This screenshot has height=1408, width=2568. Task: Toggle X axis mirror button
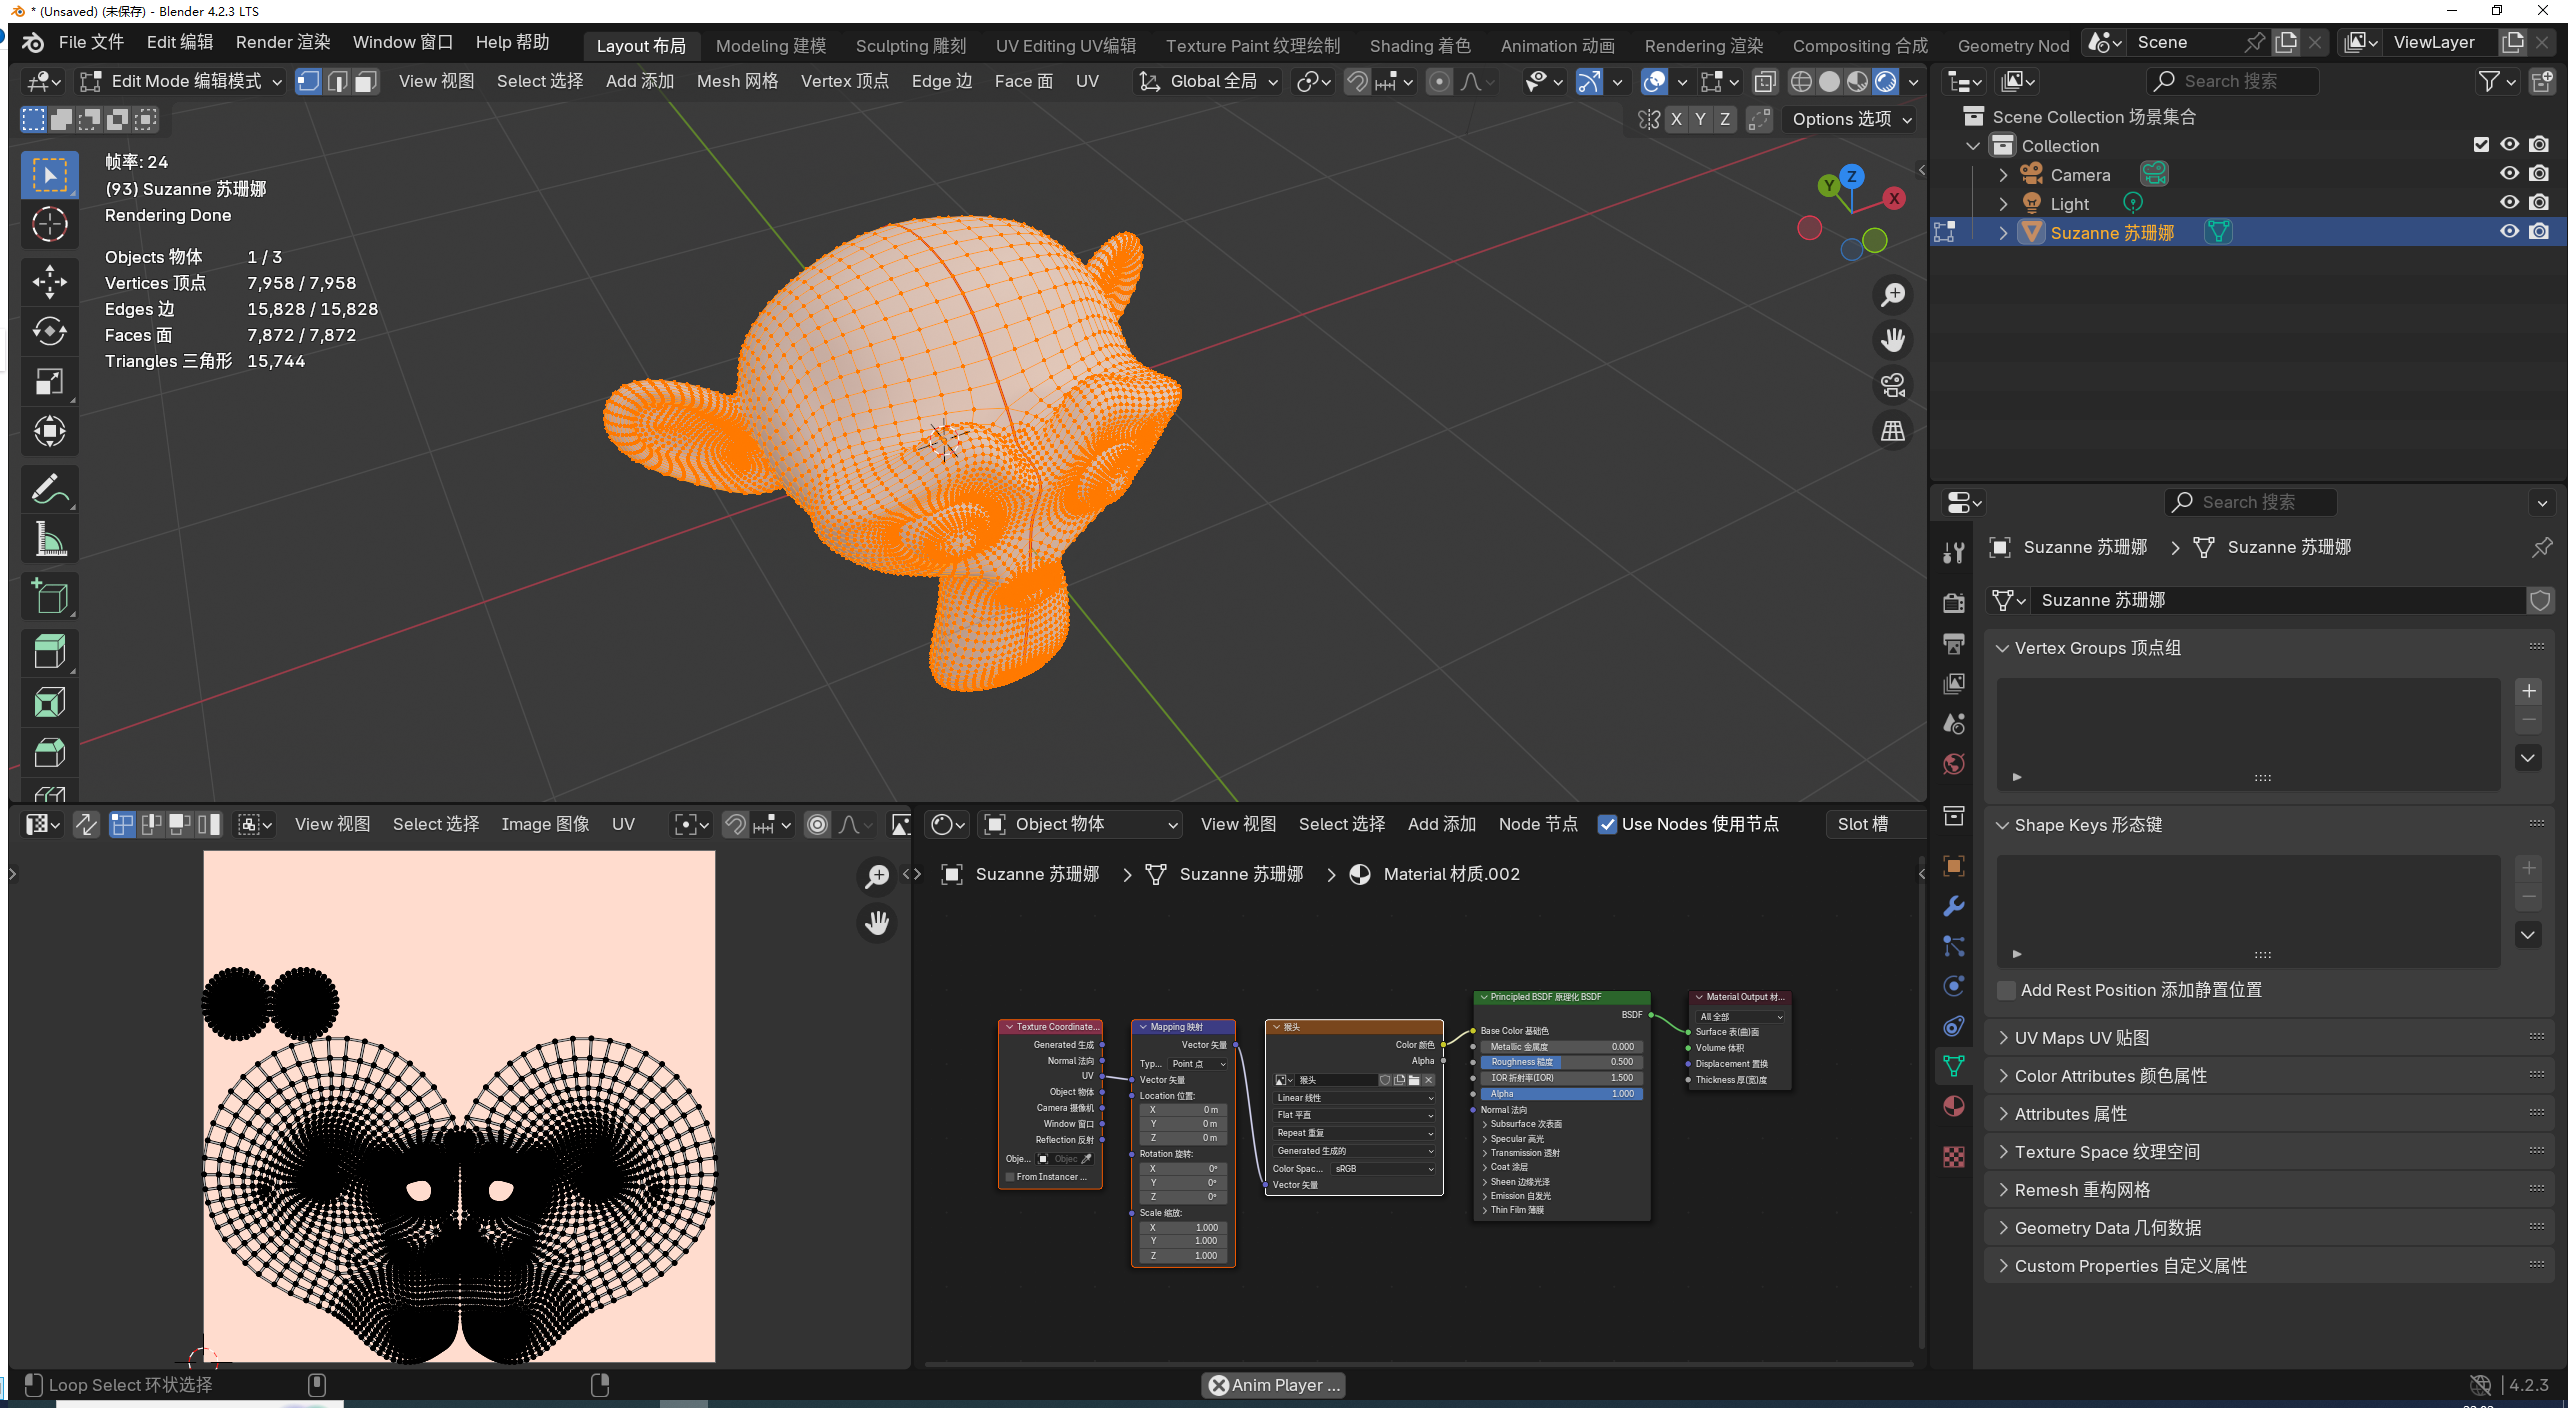click(x=1677, y=120)
